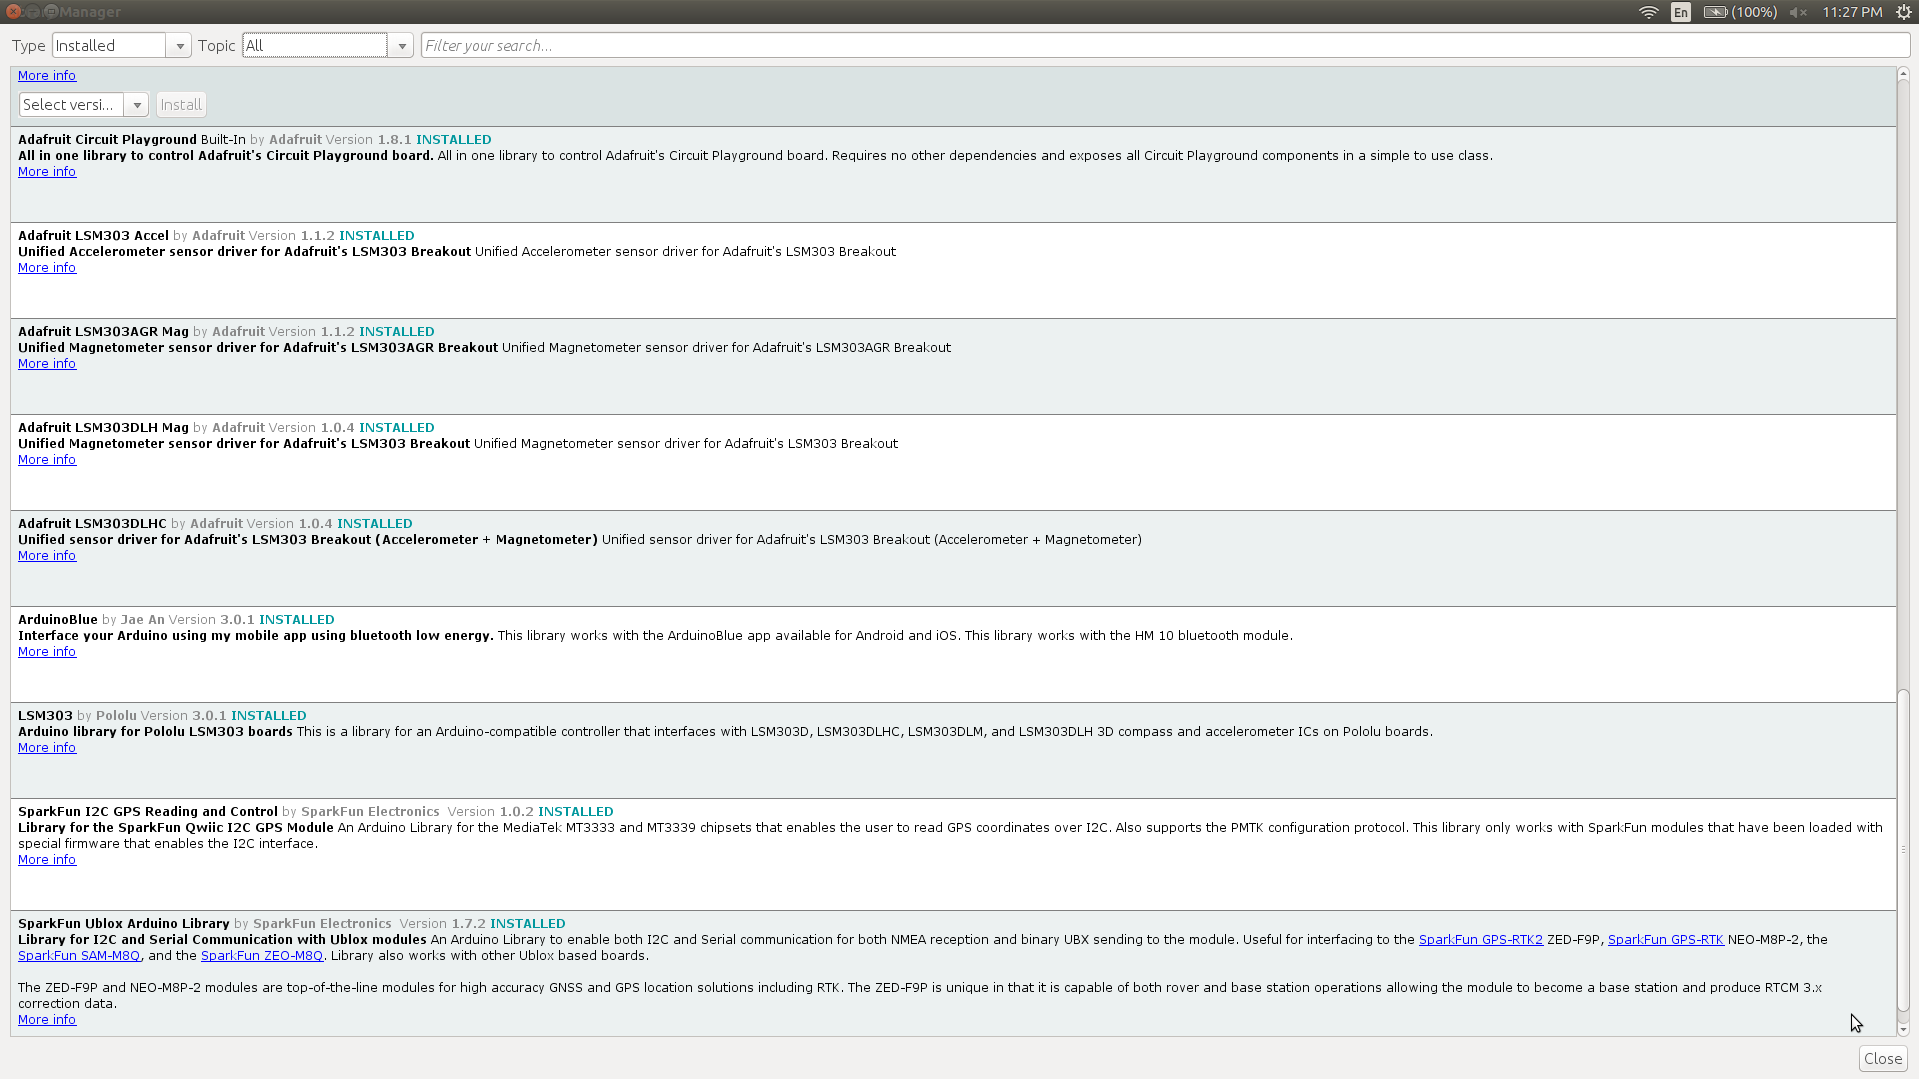1919x1079 pixels.
Task: Follow the SparkFun GPS-RTK link
Action: [1665, 939]
